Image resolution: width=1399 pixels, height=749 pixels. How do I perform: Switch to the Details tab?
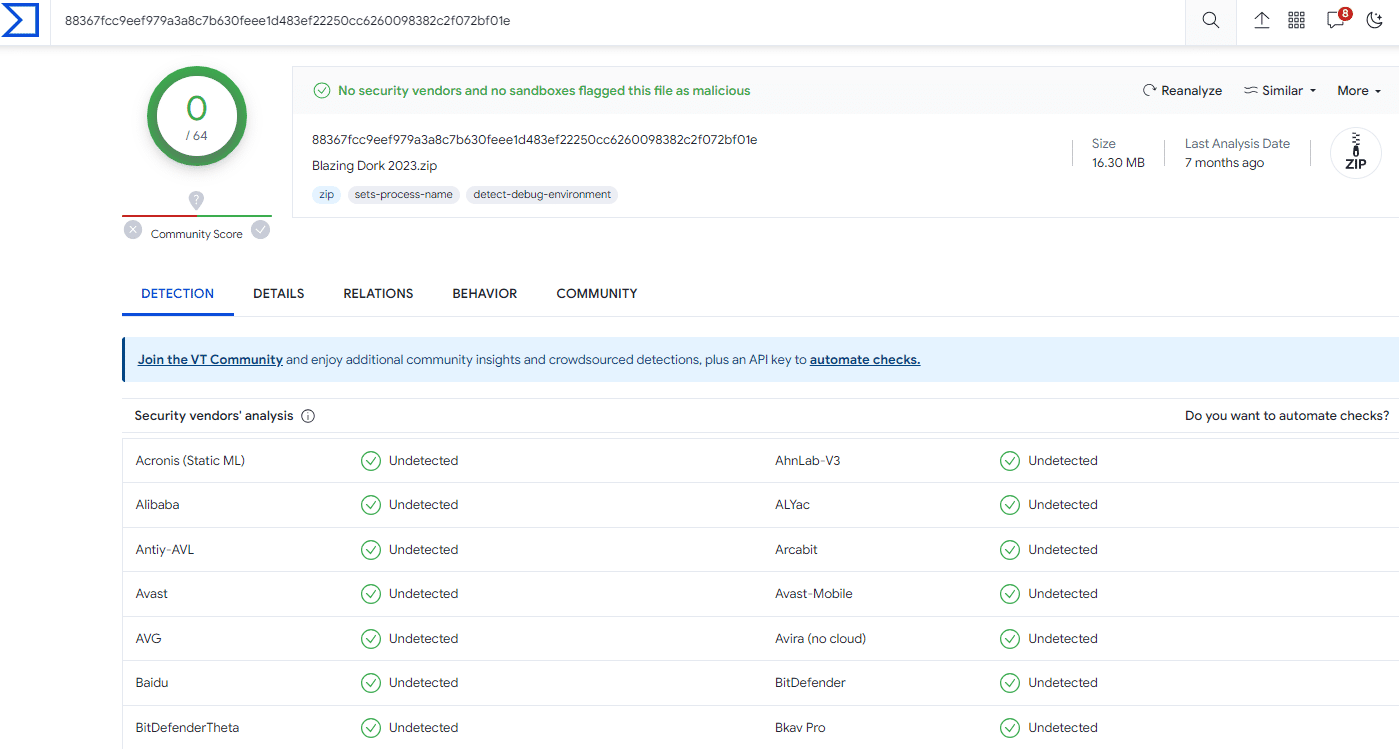tap(278, 294)
